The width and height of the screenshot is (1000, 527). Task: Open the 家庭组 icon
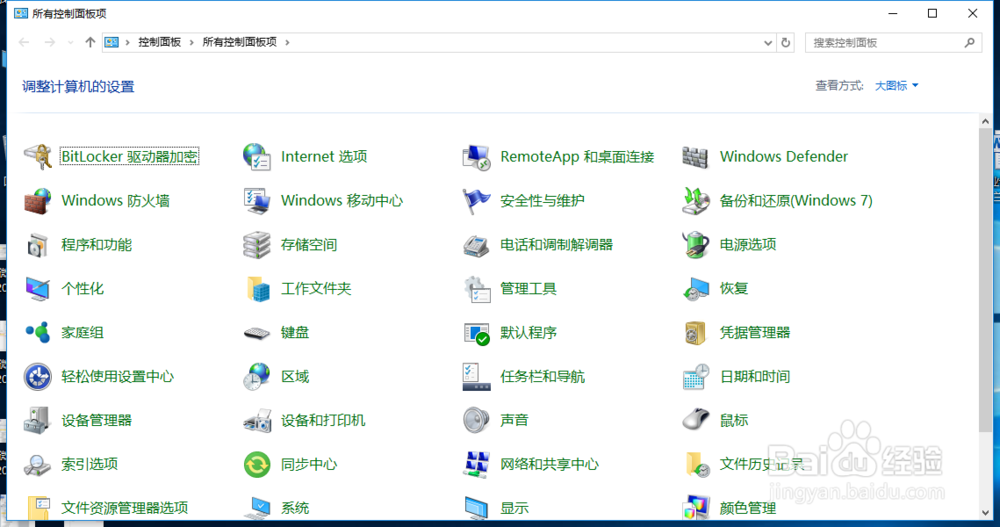38,333
